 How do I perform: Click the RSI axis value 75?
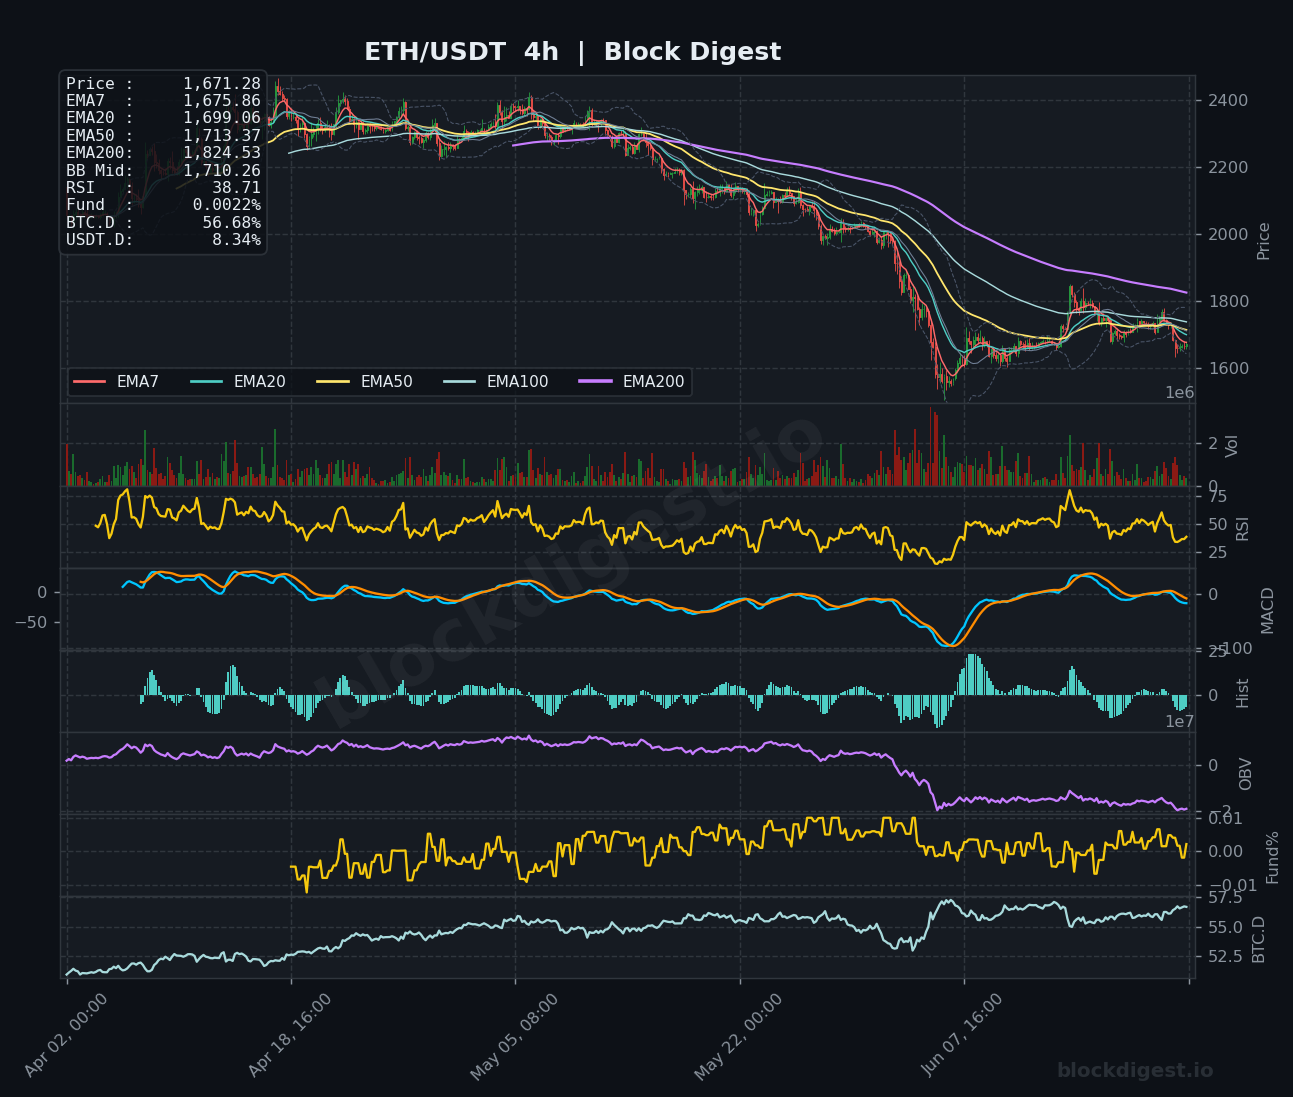[x=1217, y=497]
